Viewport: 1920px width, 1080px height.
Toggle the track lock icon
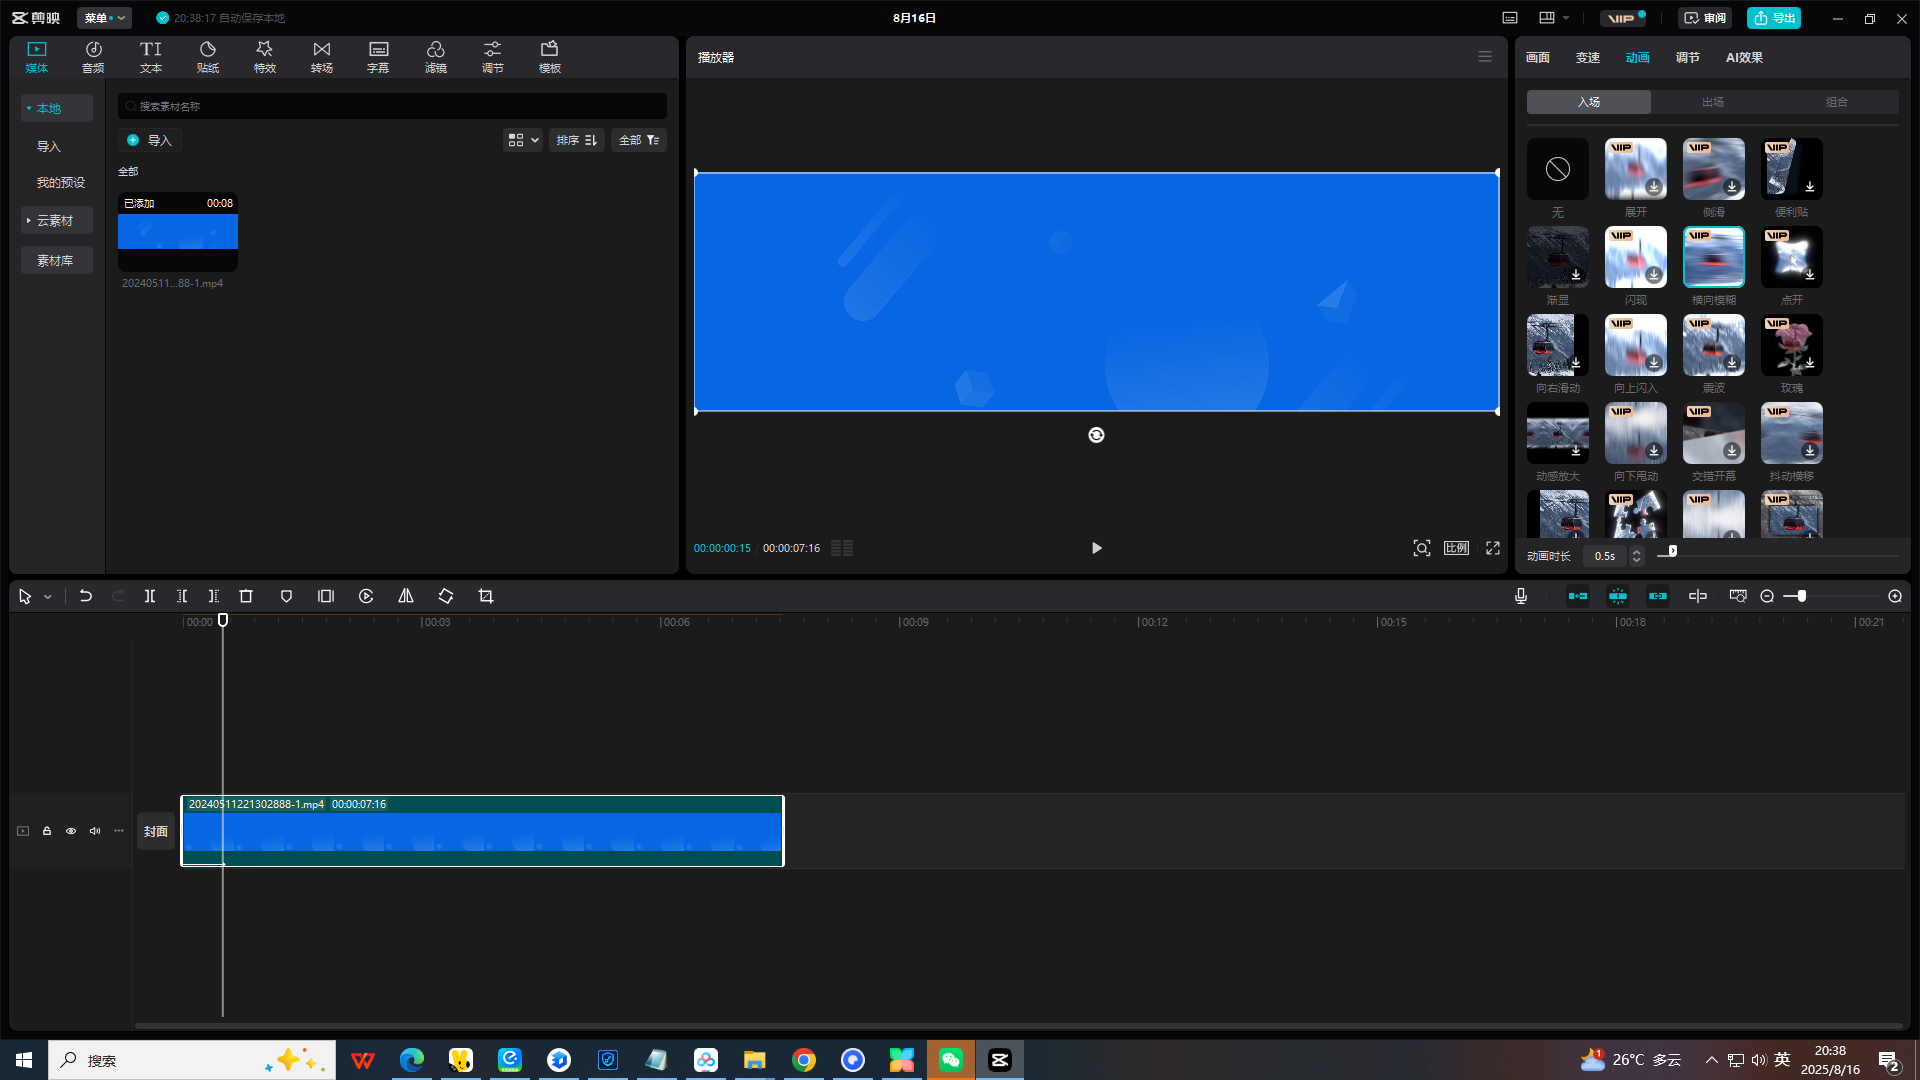click(47, 831)
